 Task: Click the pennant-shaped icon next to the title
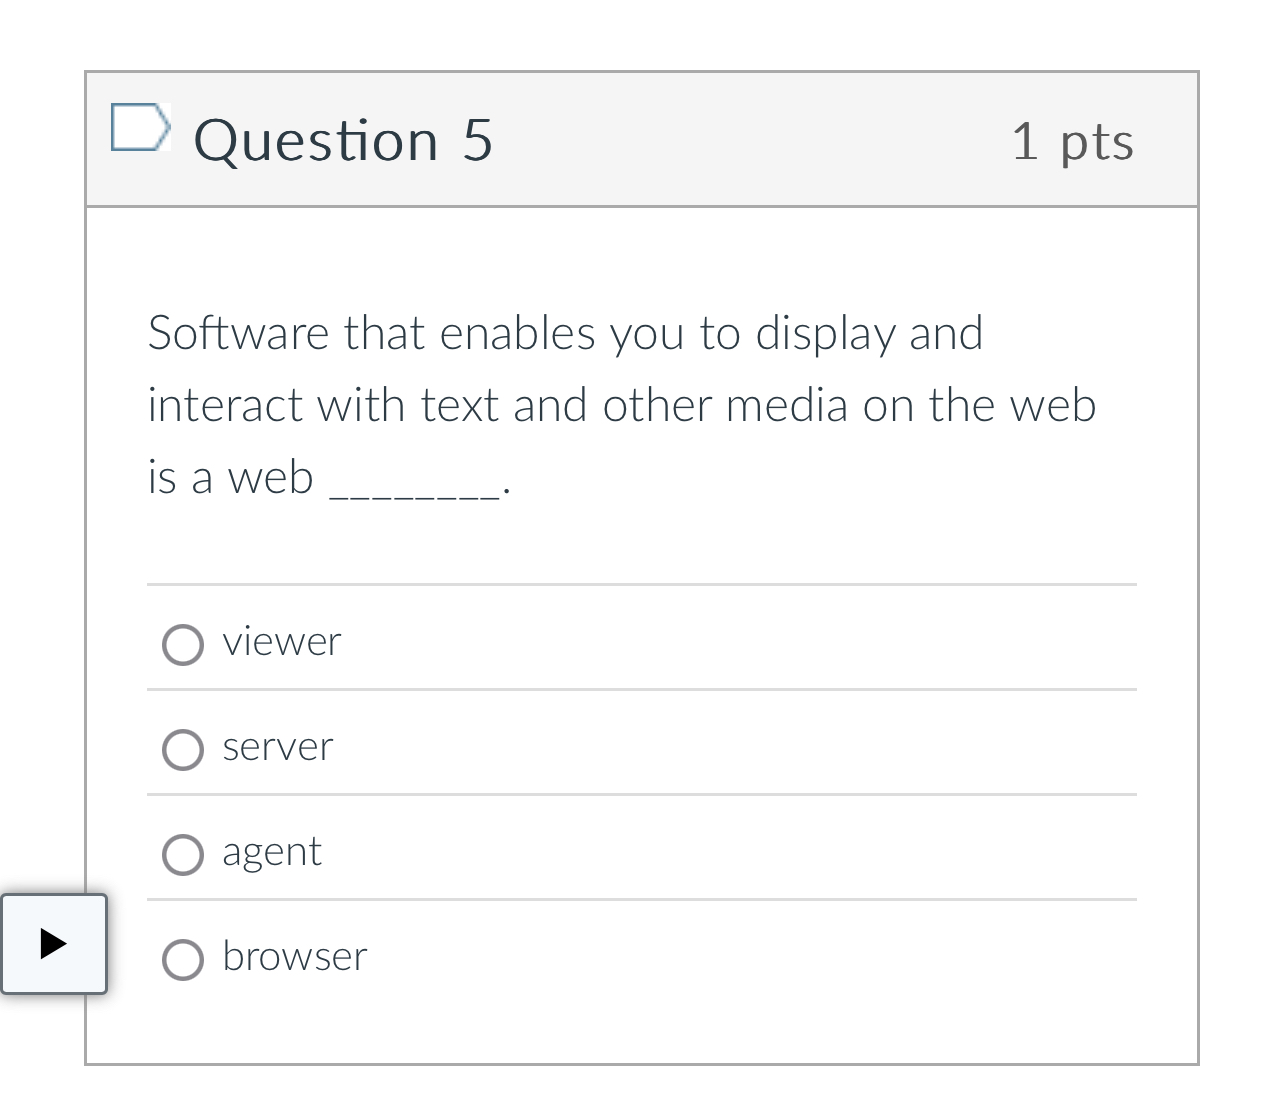coord(141,127)
